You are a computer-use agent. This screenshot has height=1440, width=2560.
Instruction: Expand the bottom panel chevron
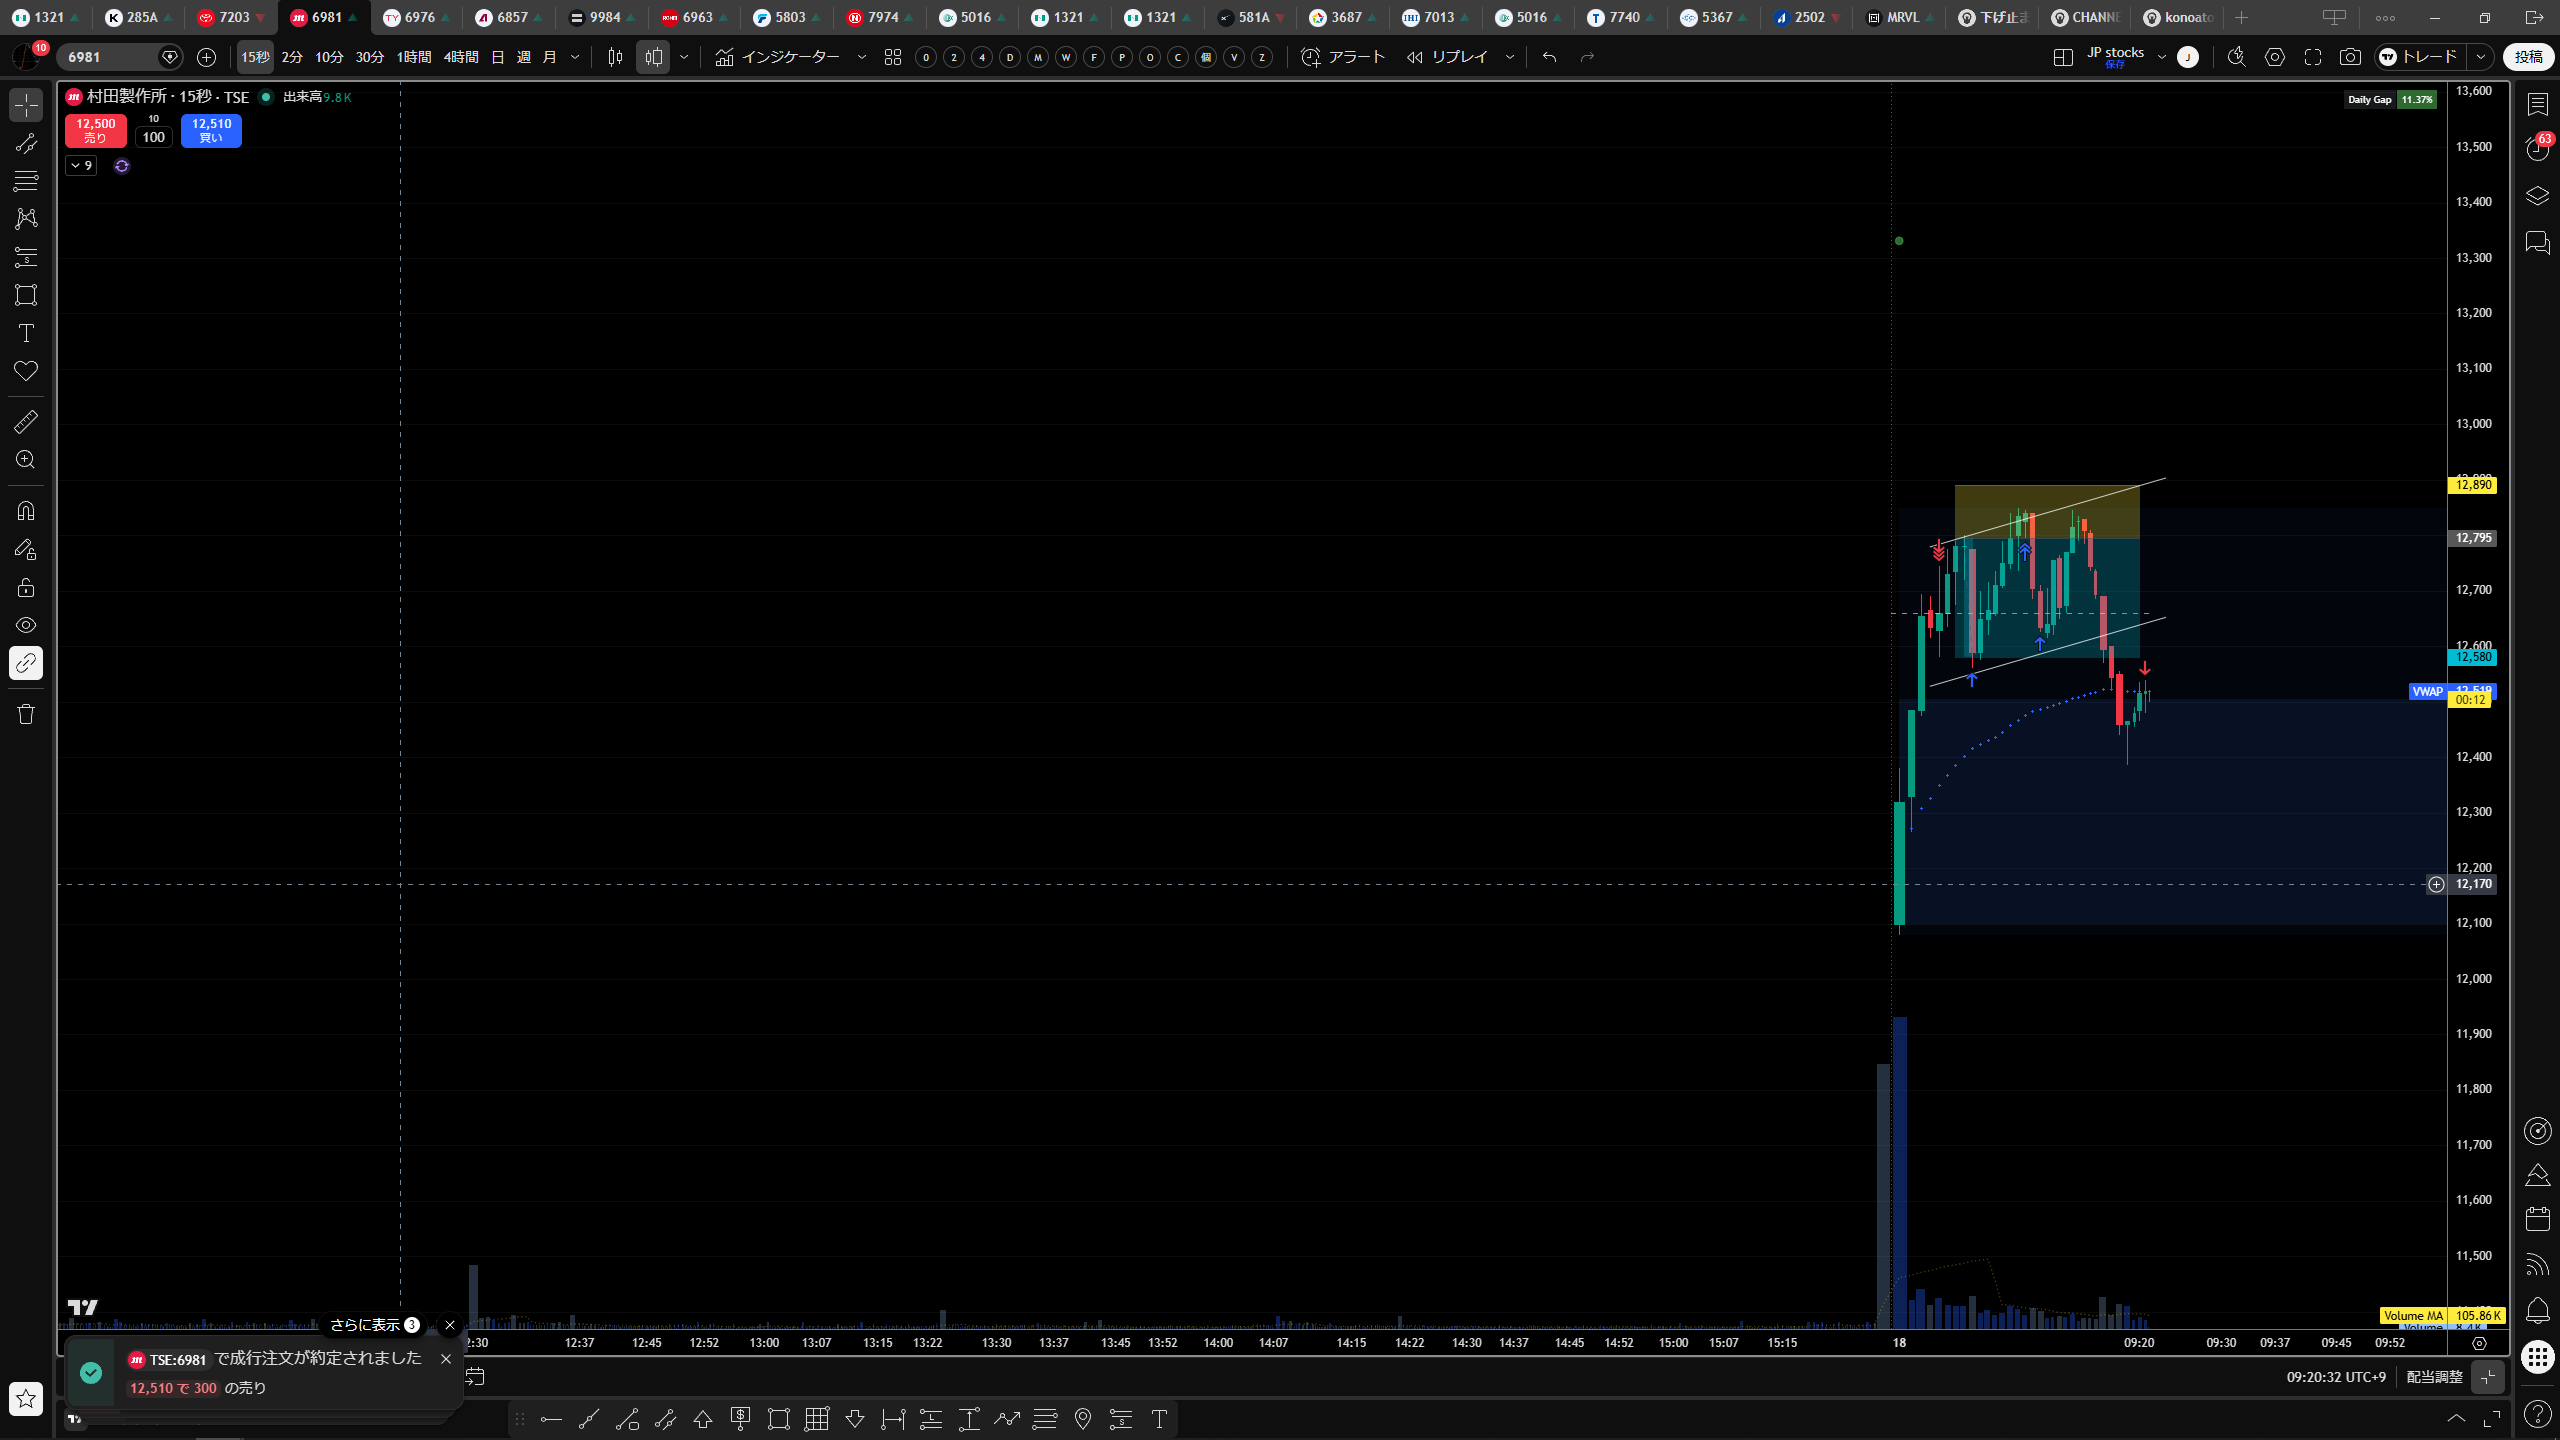click(2456, 1419)
